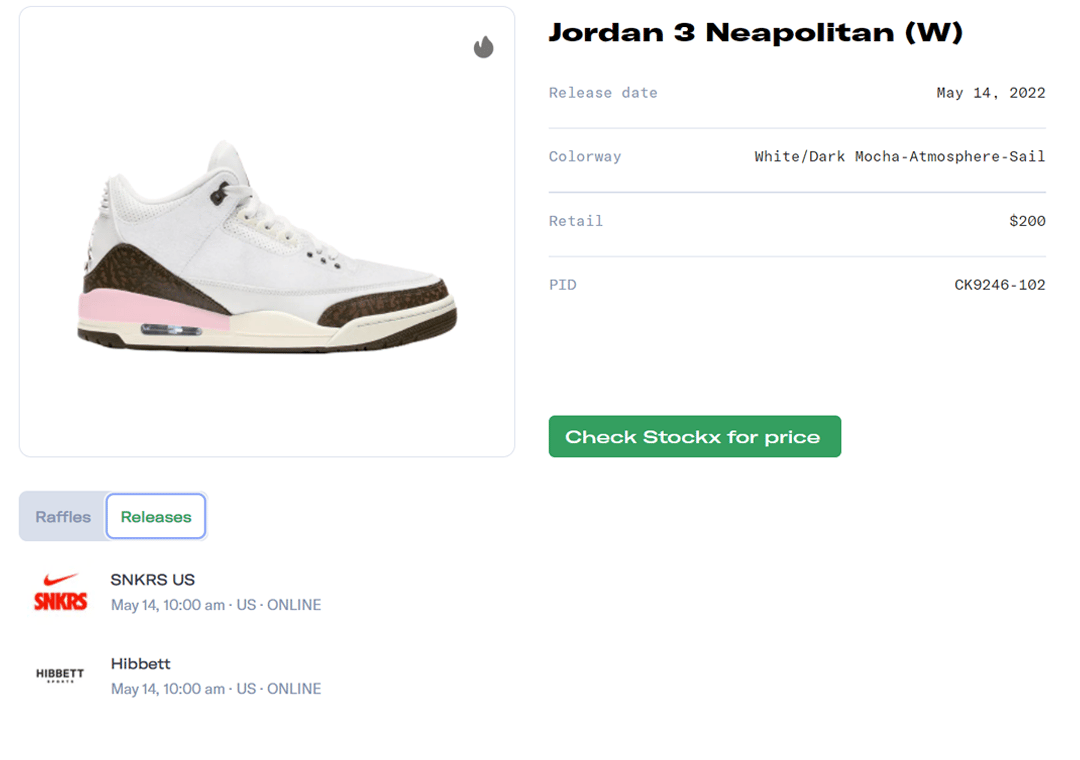Click the Jordan 3 Neapolitan (W) title
The width and height of the screenshot is (1080, 760).
click(x=755, y=33)
